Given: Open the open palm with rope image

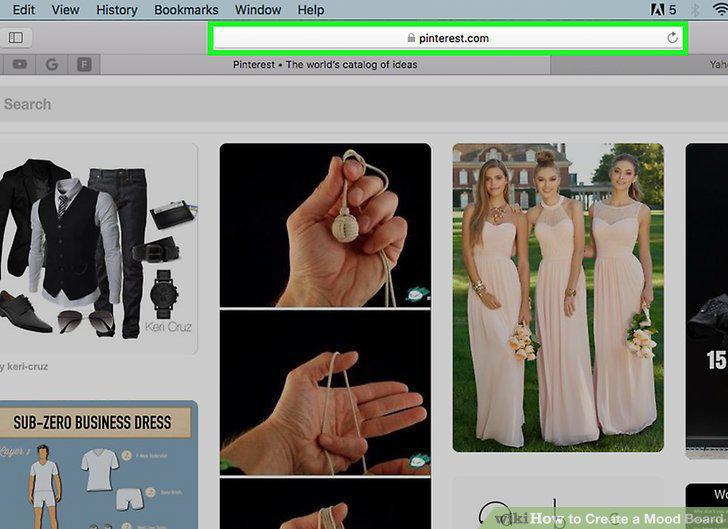Looking at the screenshot, I should pos(325,393).
